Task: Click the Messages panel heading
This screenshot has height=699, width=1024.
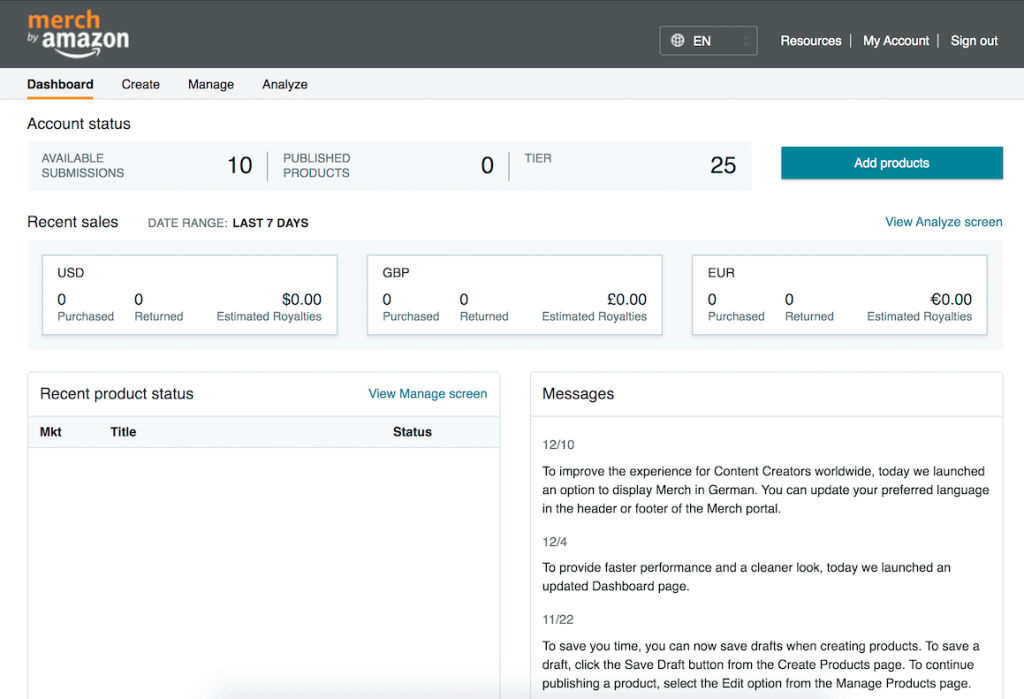Action: pos(578,394)
